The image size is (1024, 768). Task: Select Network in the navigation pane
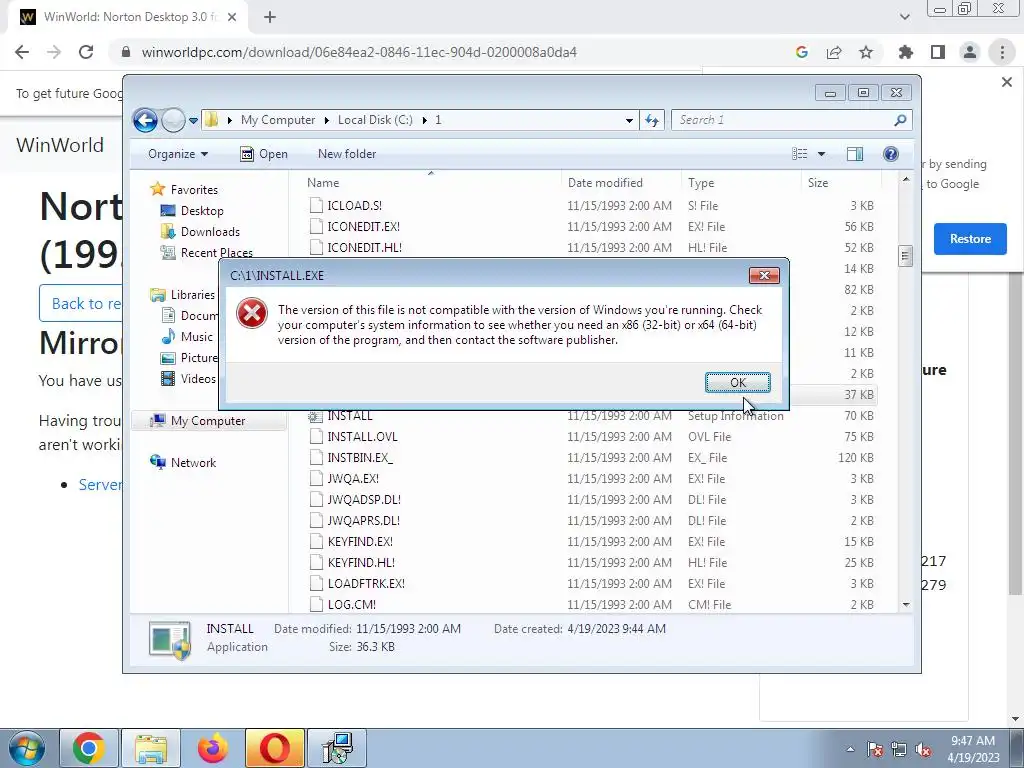click(193, 463)
